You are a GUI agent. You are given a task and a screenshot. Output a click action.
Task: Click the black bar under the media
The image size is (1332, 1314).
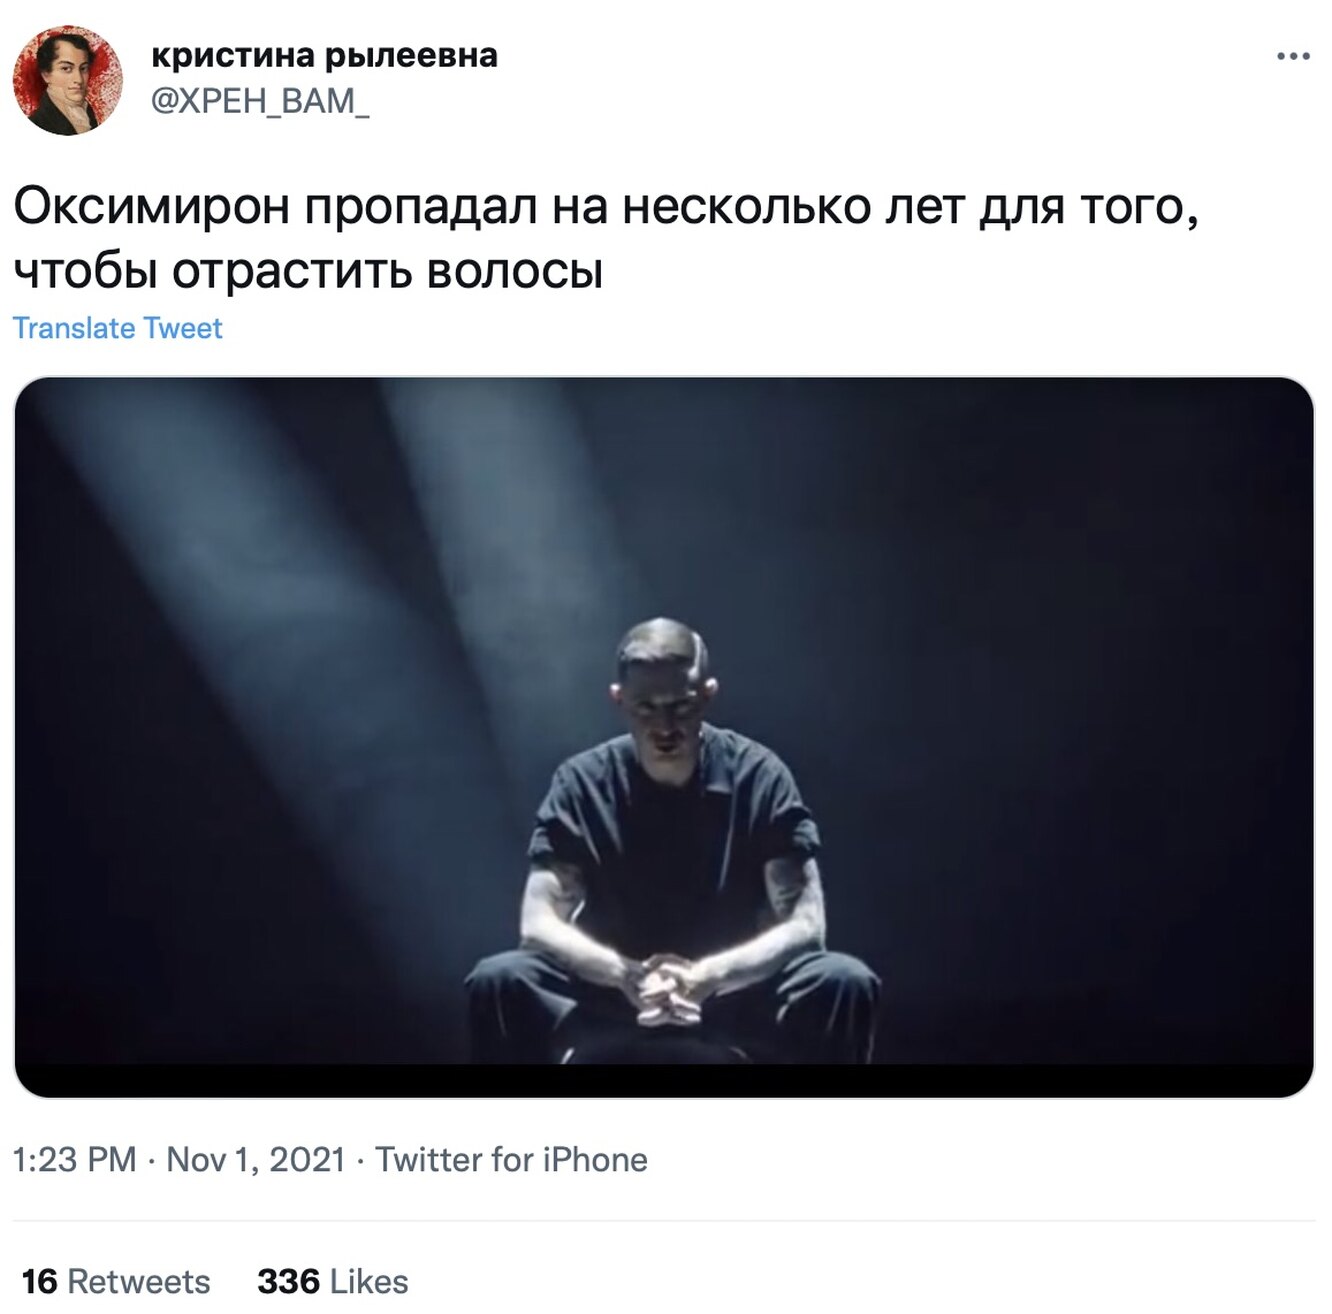pyautogui.click(x=664, y=1081)
